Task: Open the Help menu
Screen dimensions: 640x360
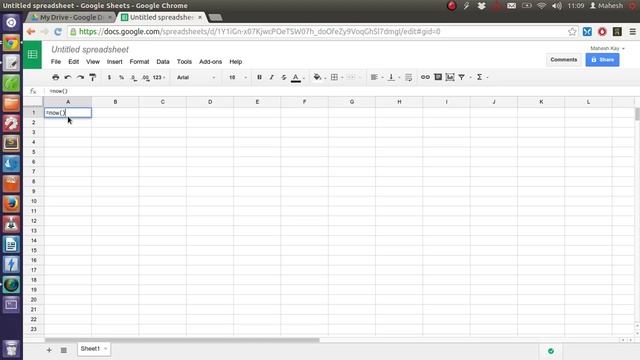Action: tap(236, 62)
